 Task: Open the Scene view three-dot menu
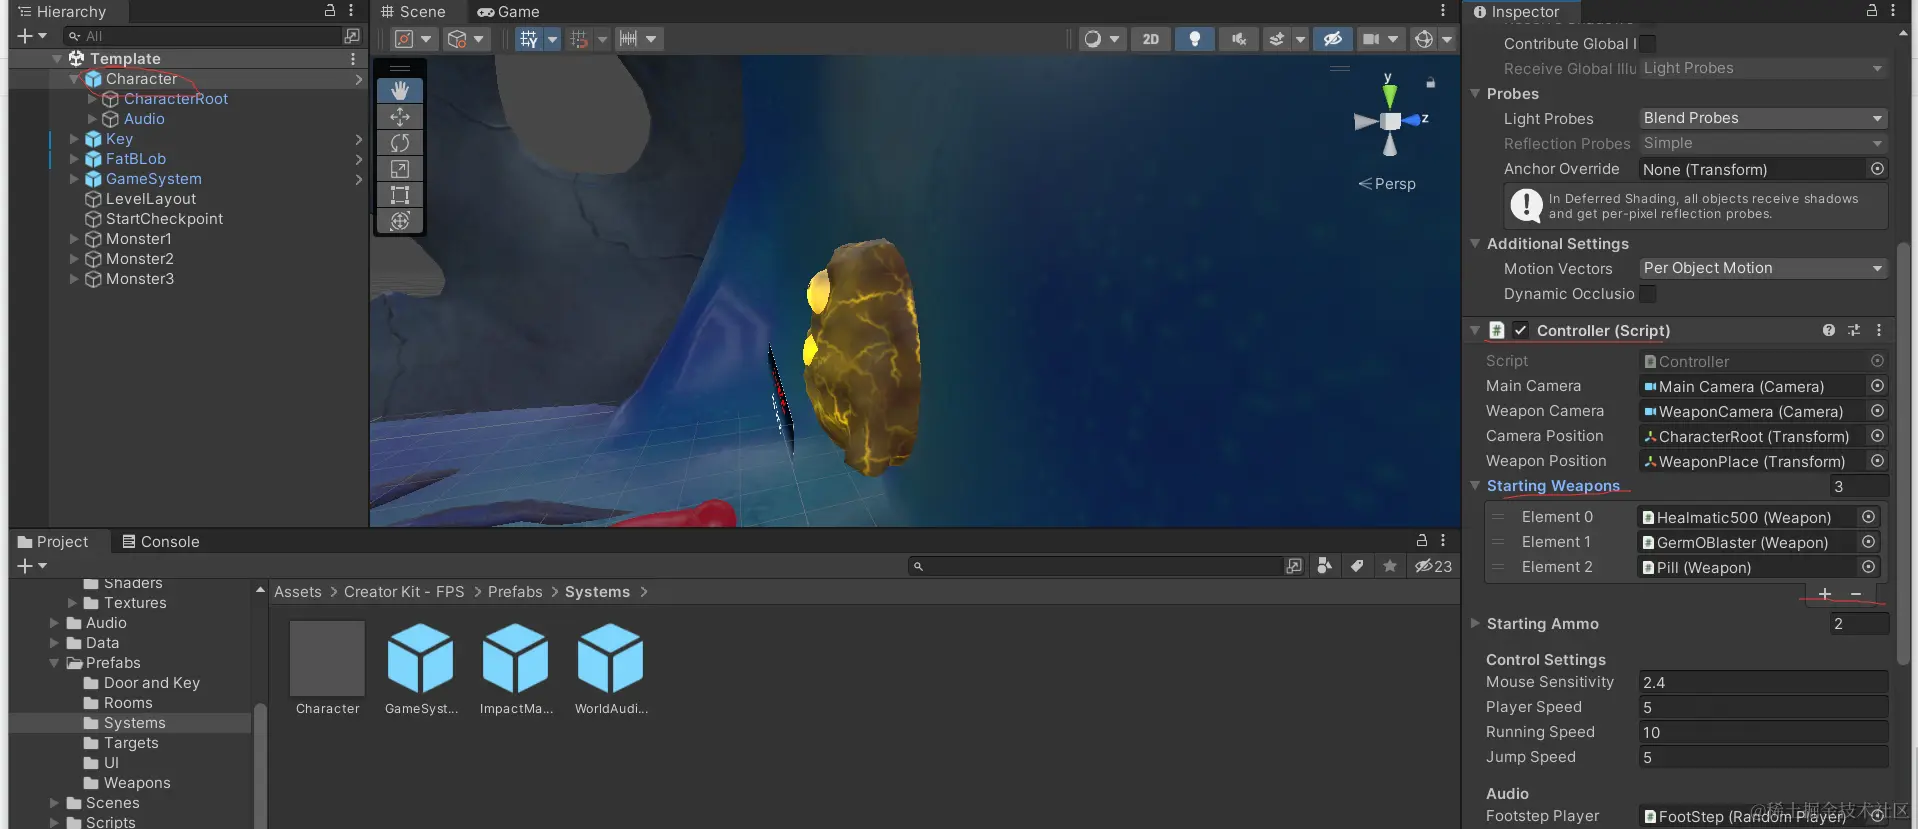pyautogui.click(x=1443, y=10)
